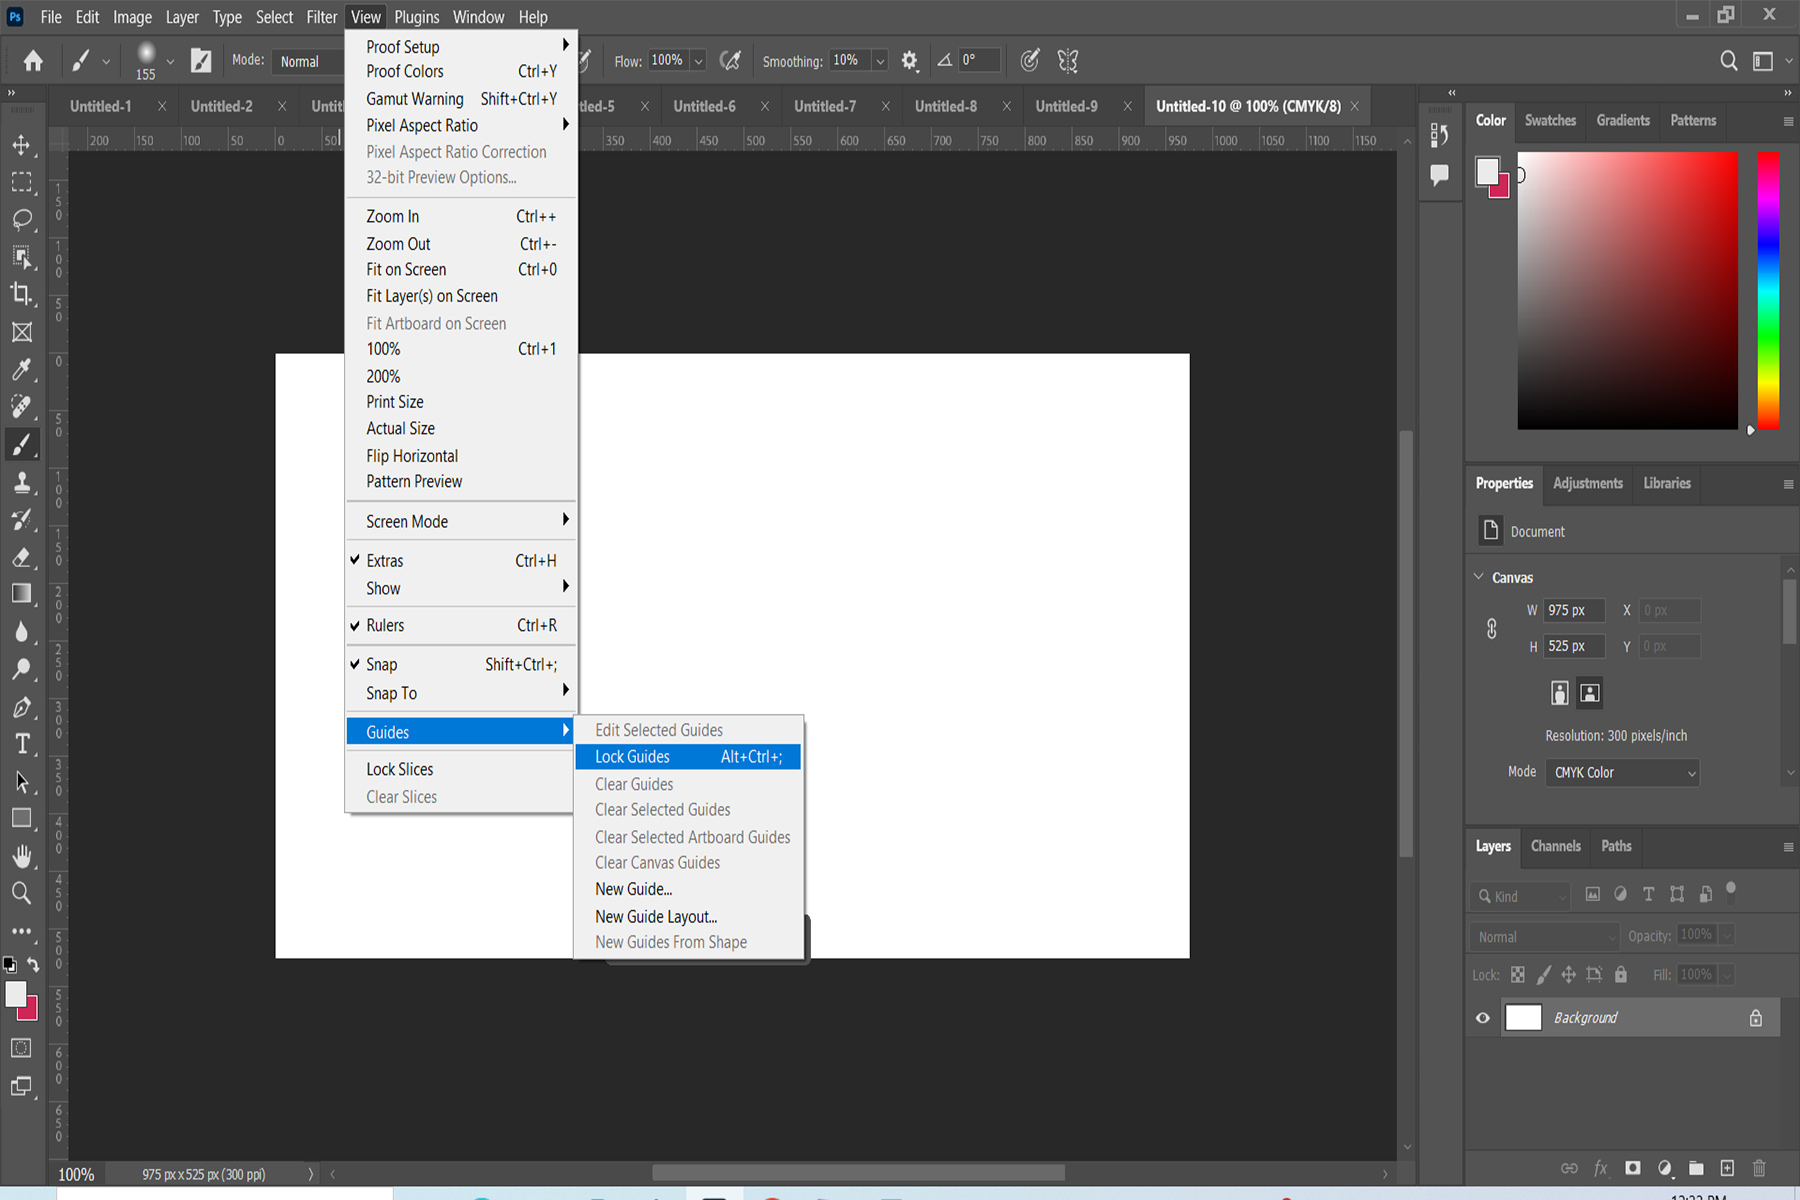1800x1200 pixels.
Task: Select the Move tool
Action: 21,145
